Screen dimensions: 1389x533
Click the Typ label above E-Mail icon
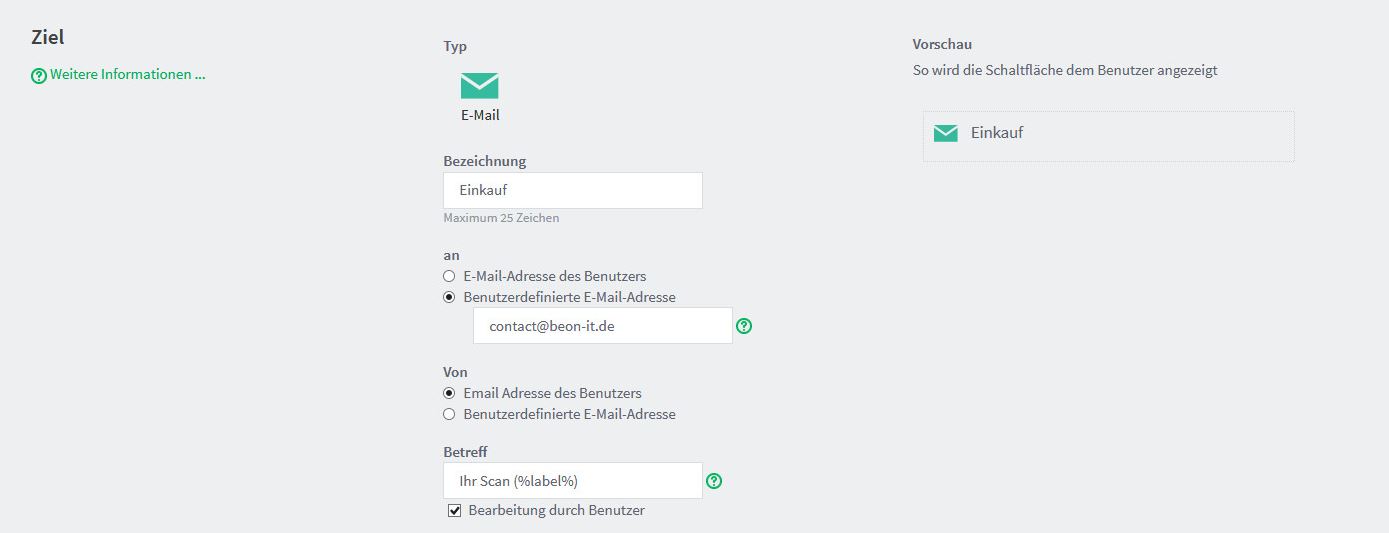(455, 46)
